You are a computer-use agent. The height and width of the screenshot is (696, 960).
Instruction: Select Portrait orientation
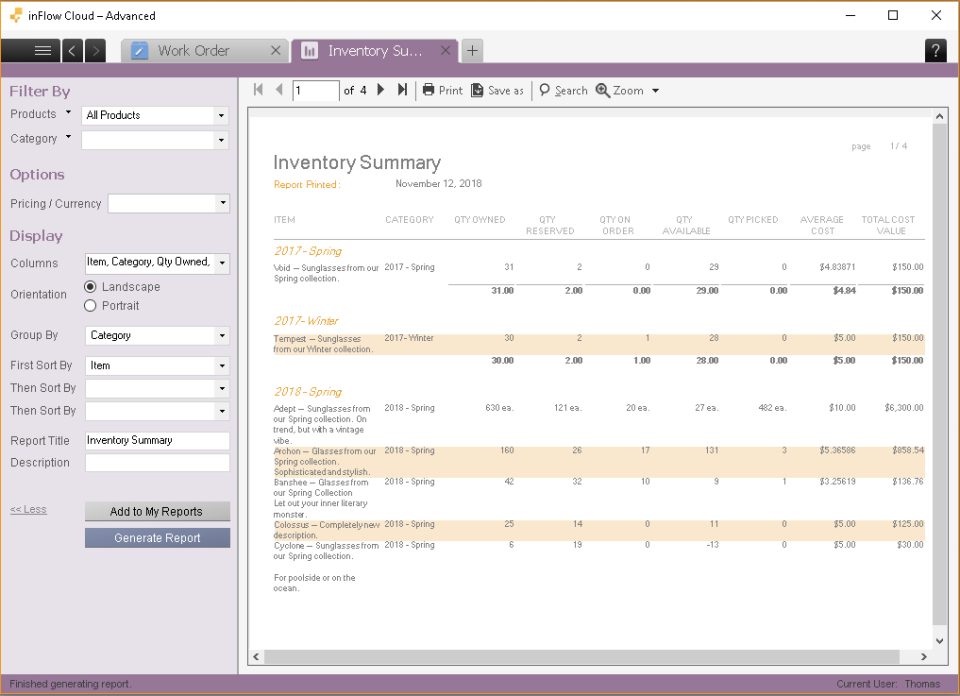tap(91, 306)
